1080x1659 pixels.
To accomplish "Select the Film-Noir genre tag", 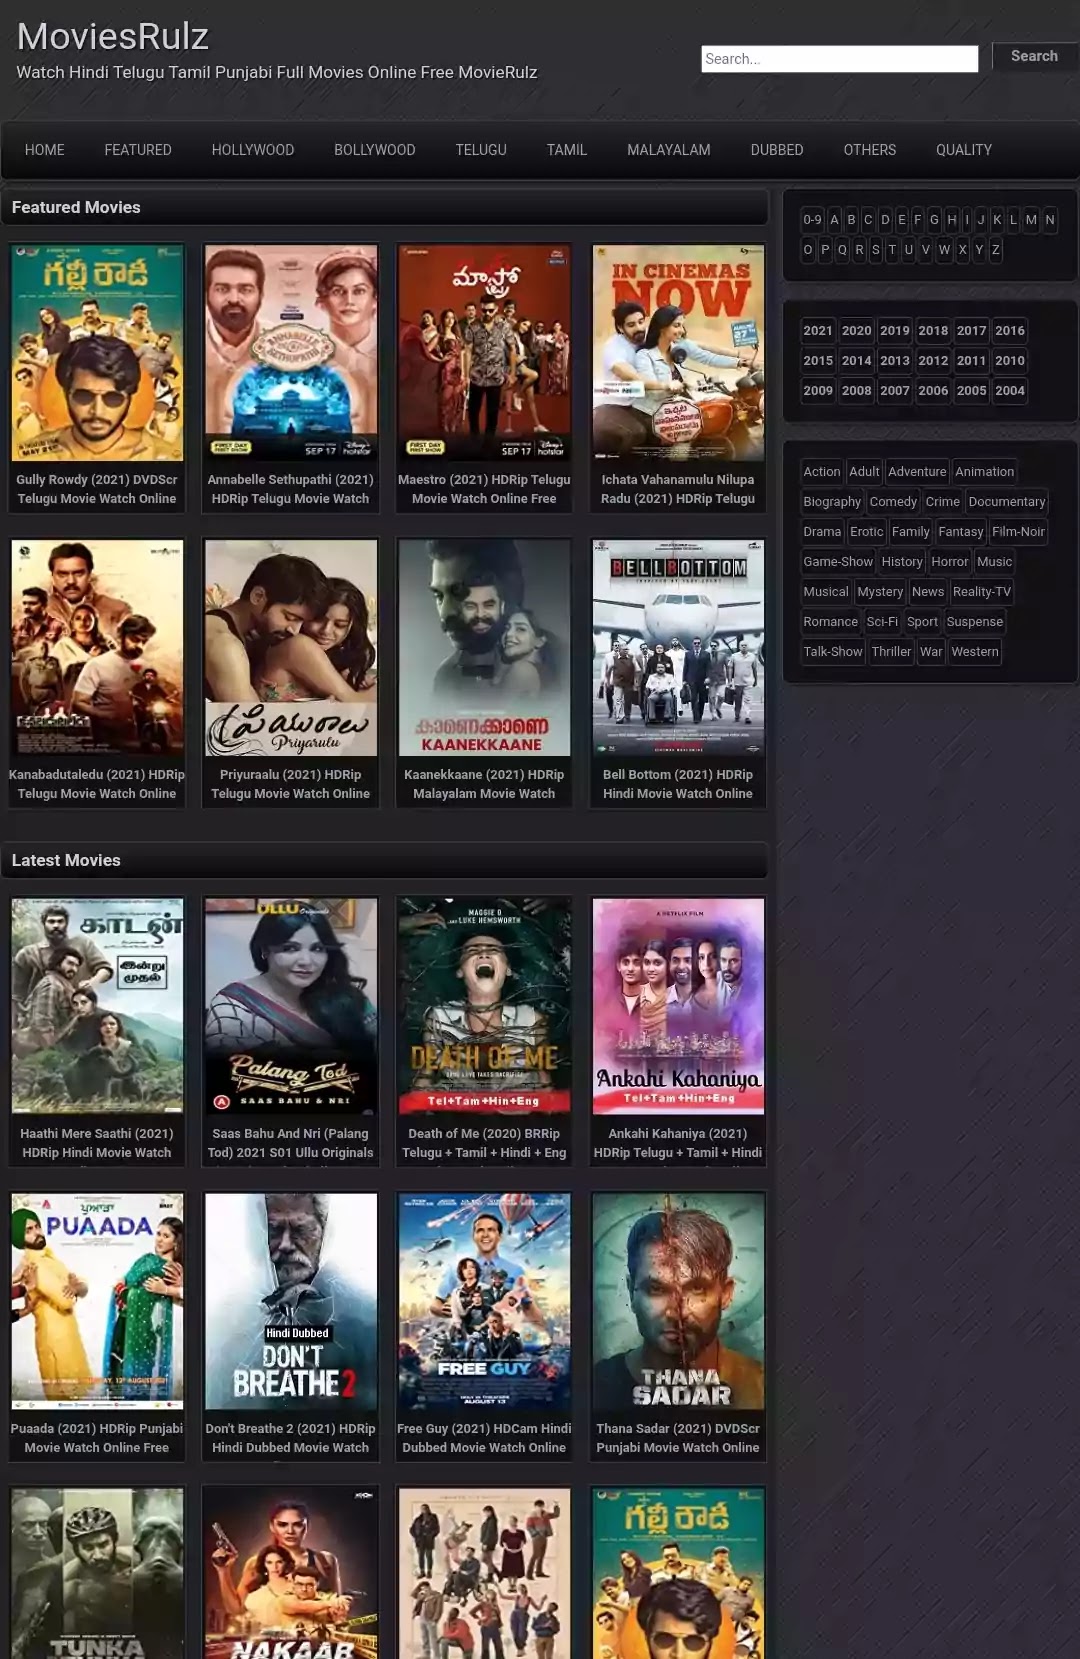I will point(1018,532).
